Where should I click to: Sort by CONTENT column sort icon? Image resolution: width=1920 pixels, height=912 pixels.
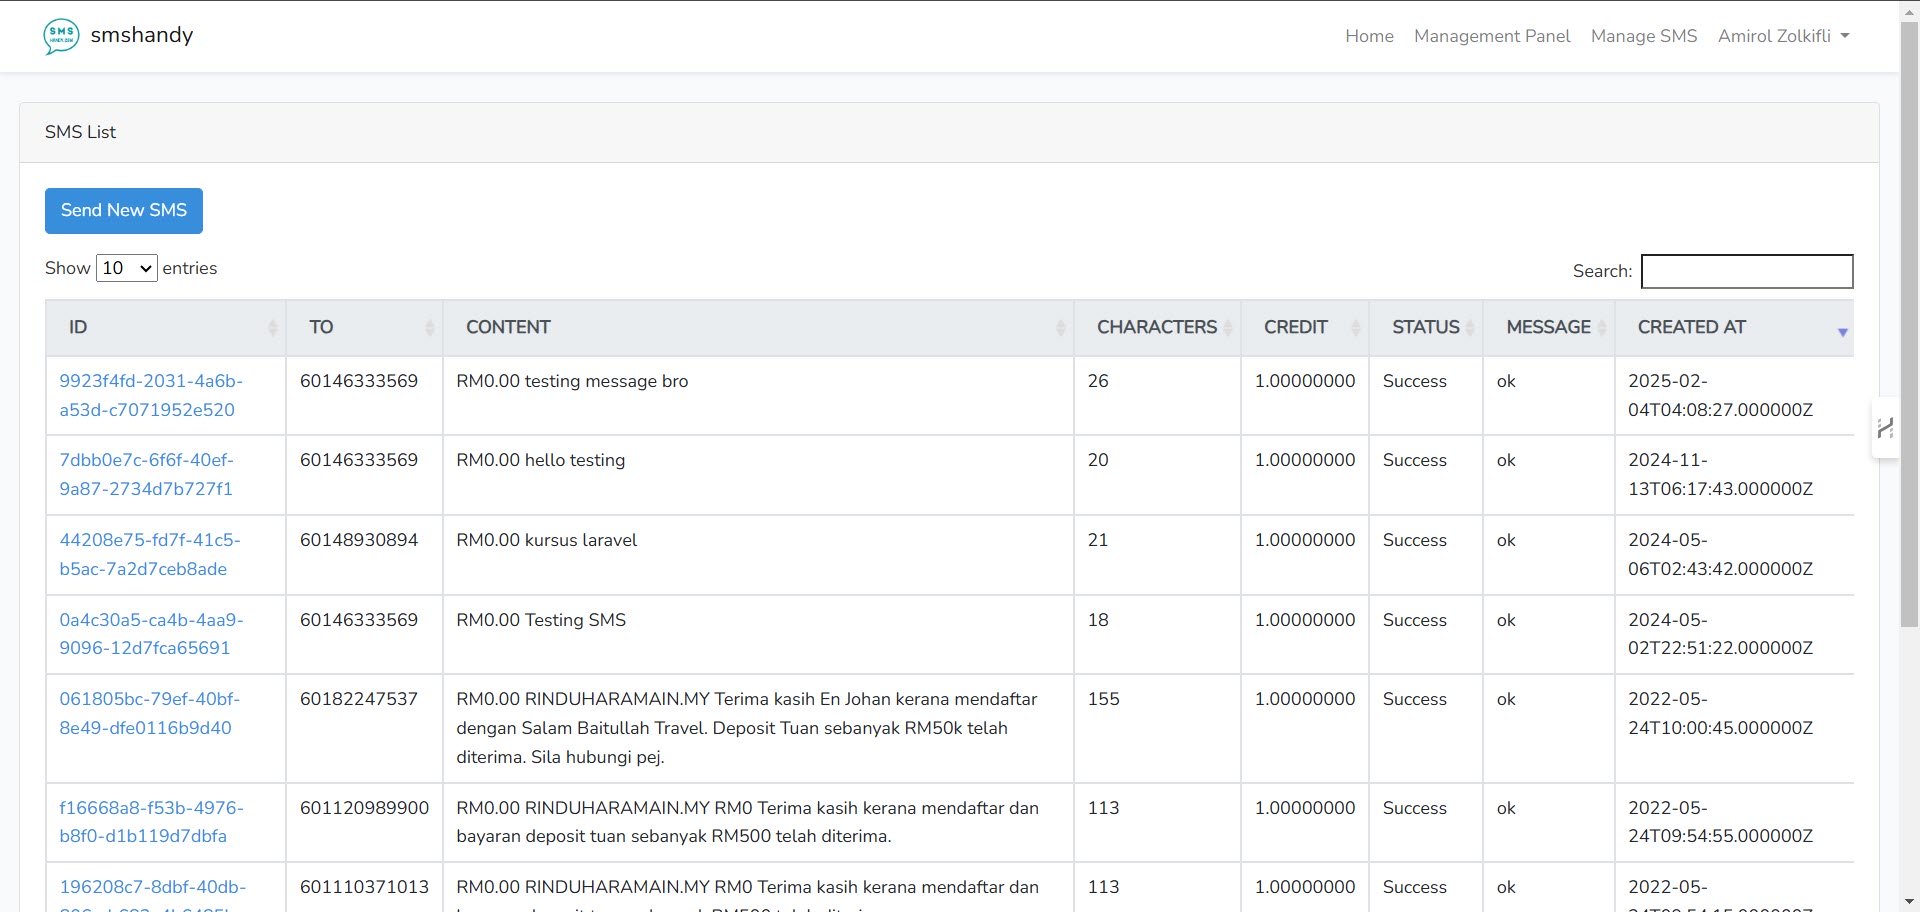[x=1060, y=328]
